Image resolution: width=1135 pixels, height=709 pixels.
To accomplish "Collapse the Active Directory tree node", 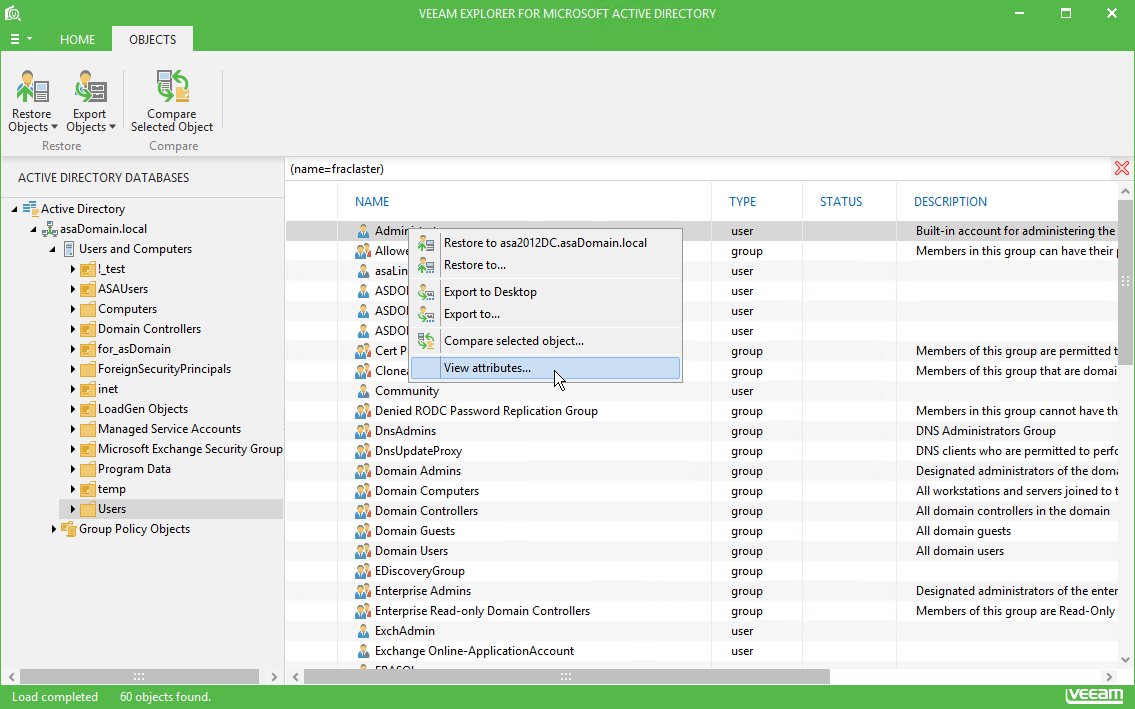I will tap(14, 209).
